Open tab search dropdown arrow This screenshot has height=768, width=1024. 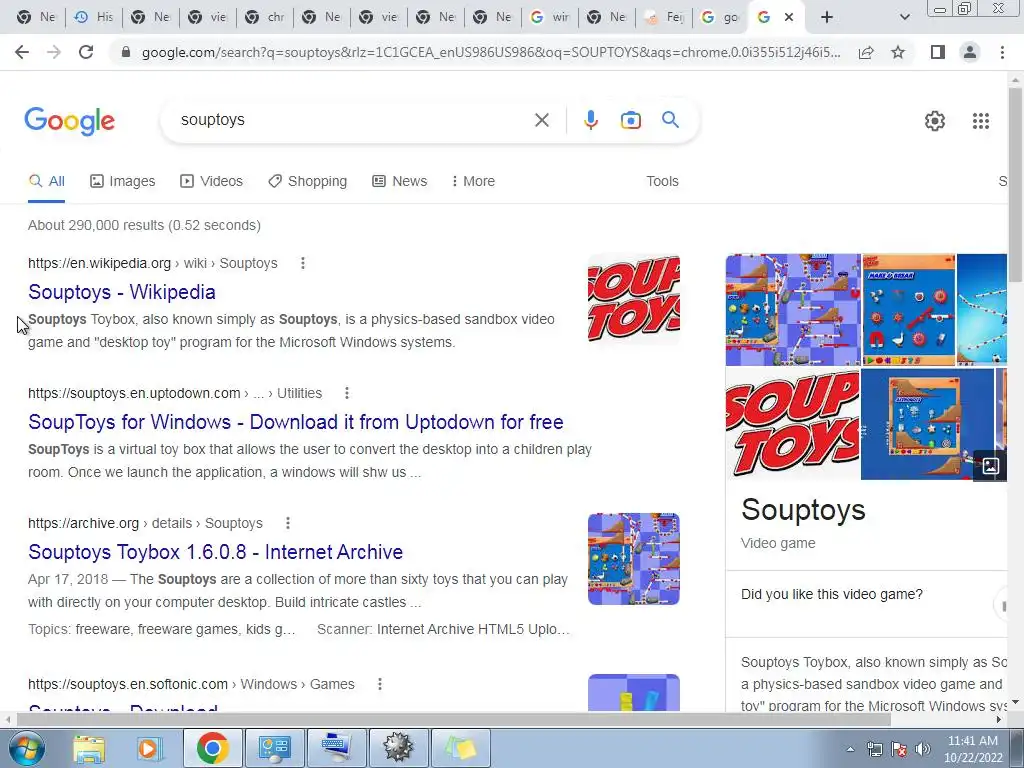pos(904,18)
